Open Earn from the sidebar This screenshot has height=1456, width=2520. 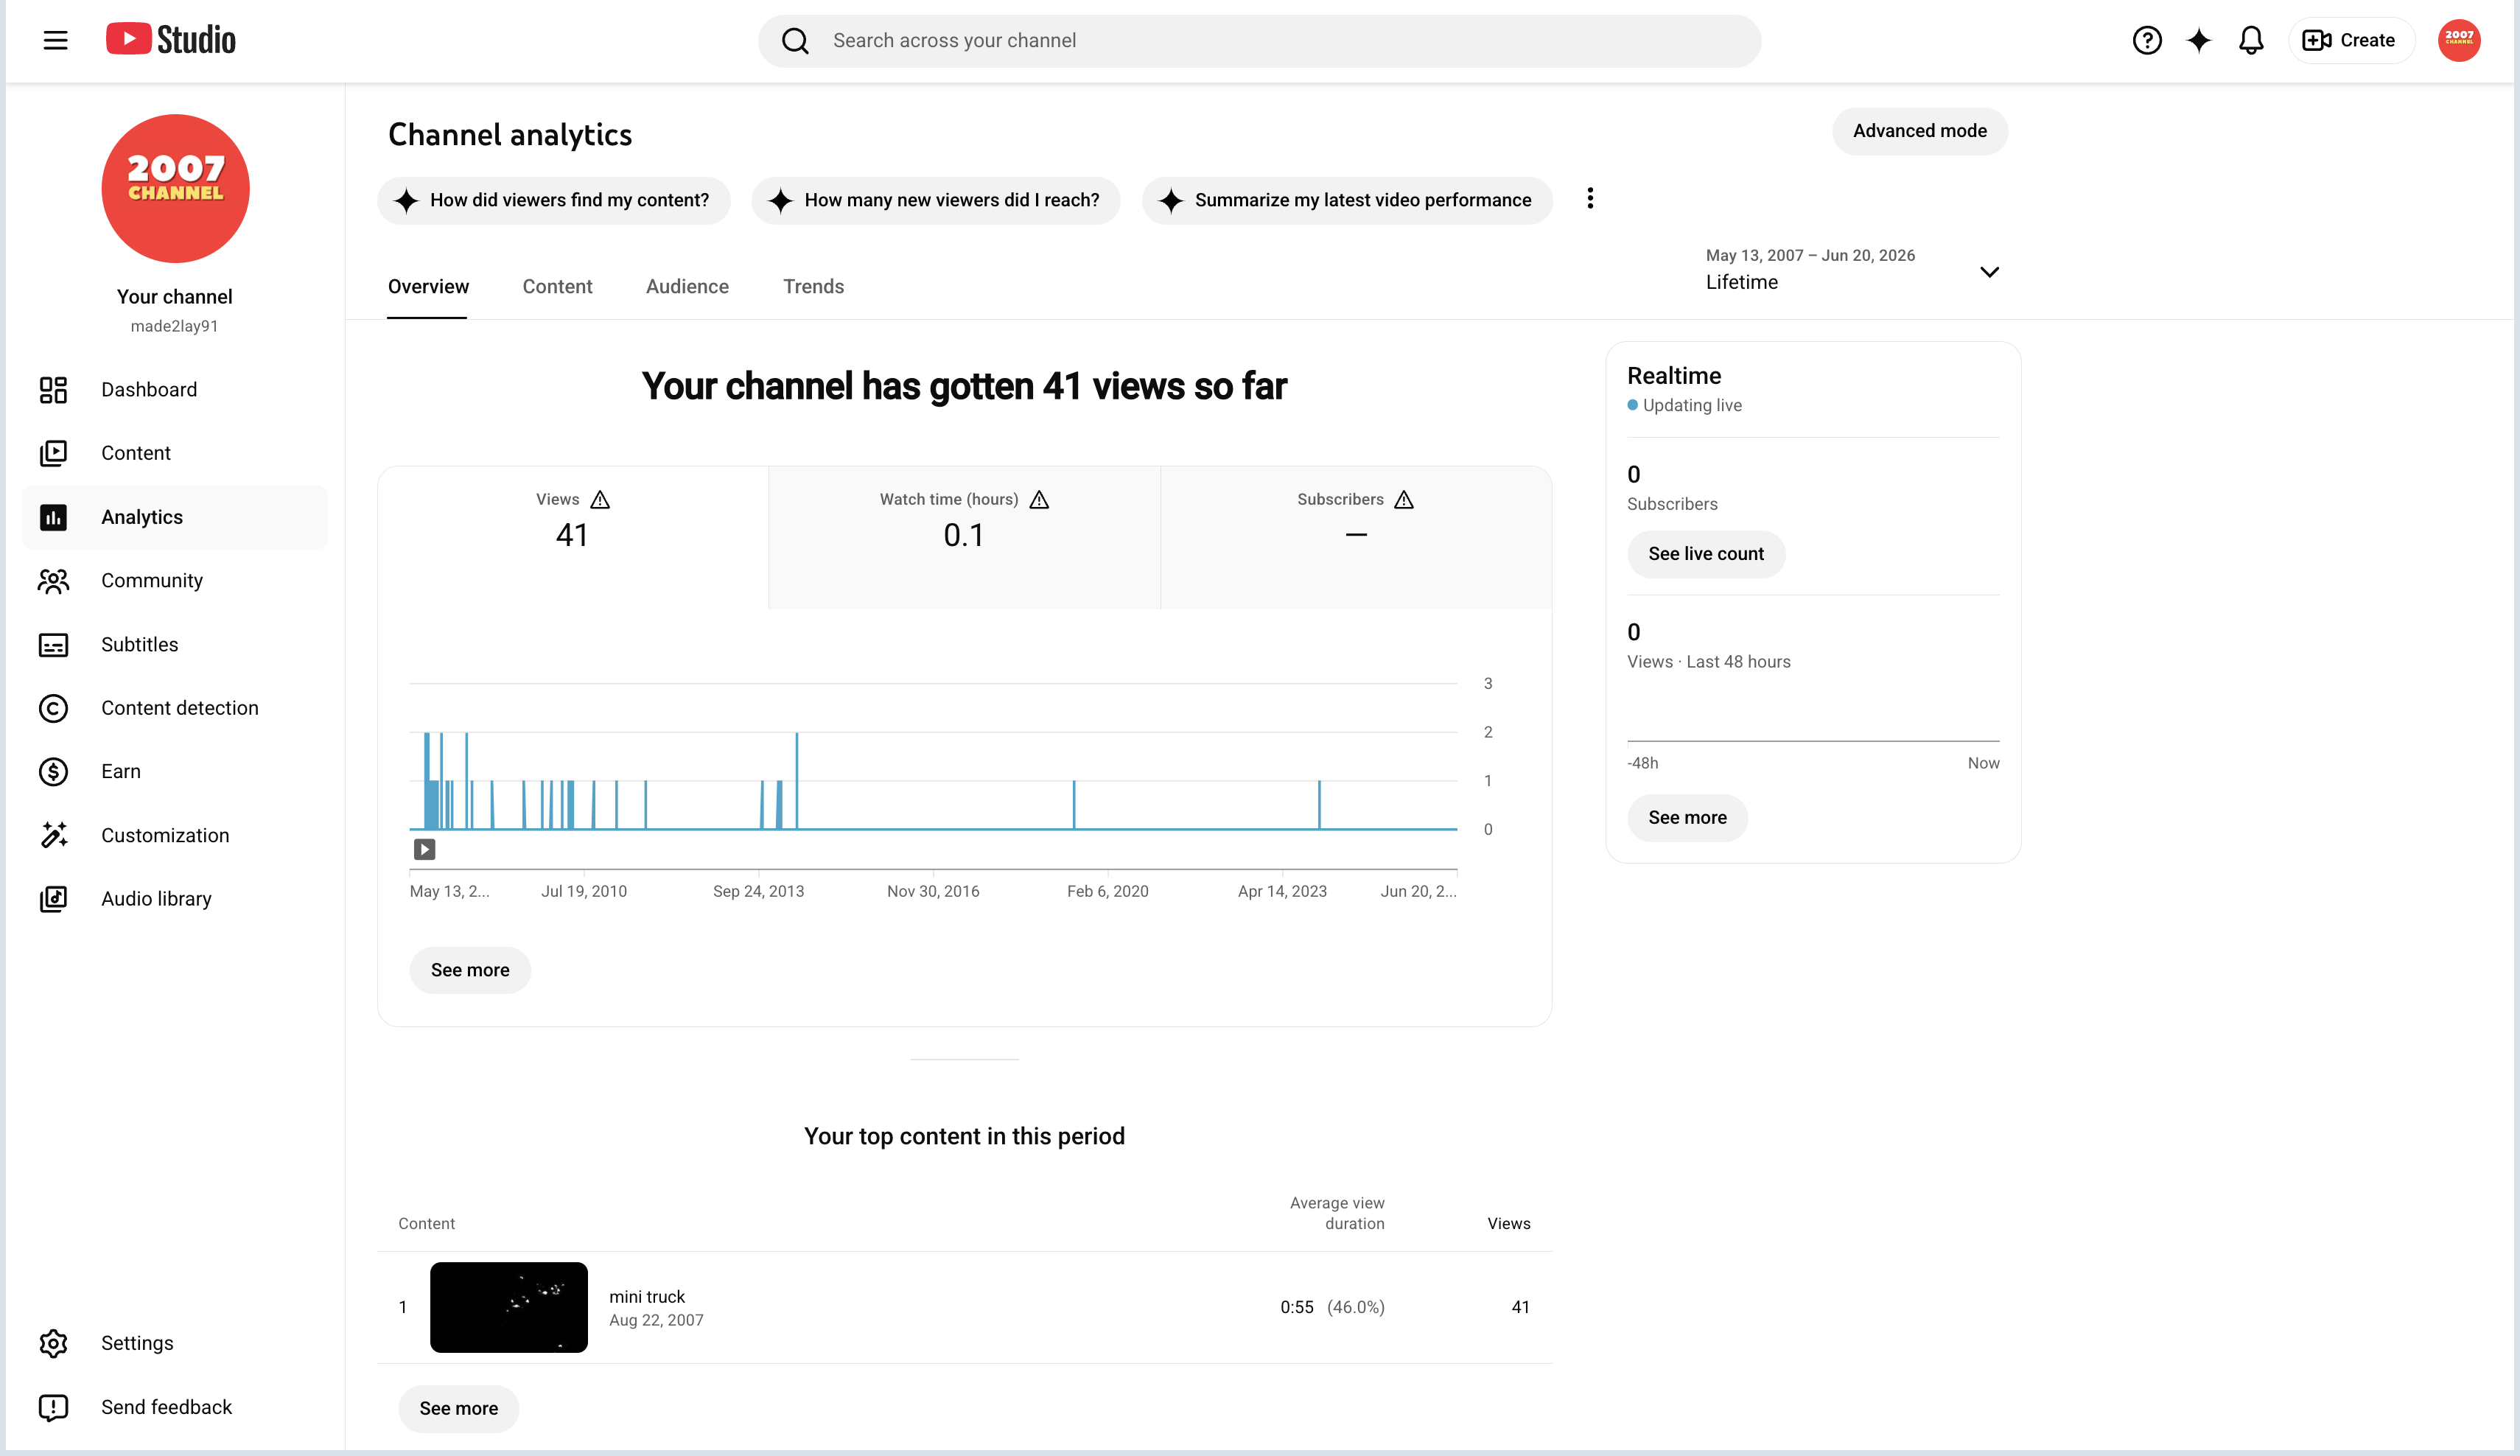point(175,771)
